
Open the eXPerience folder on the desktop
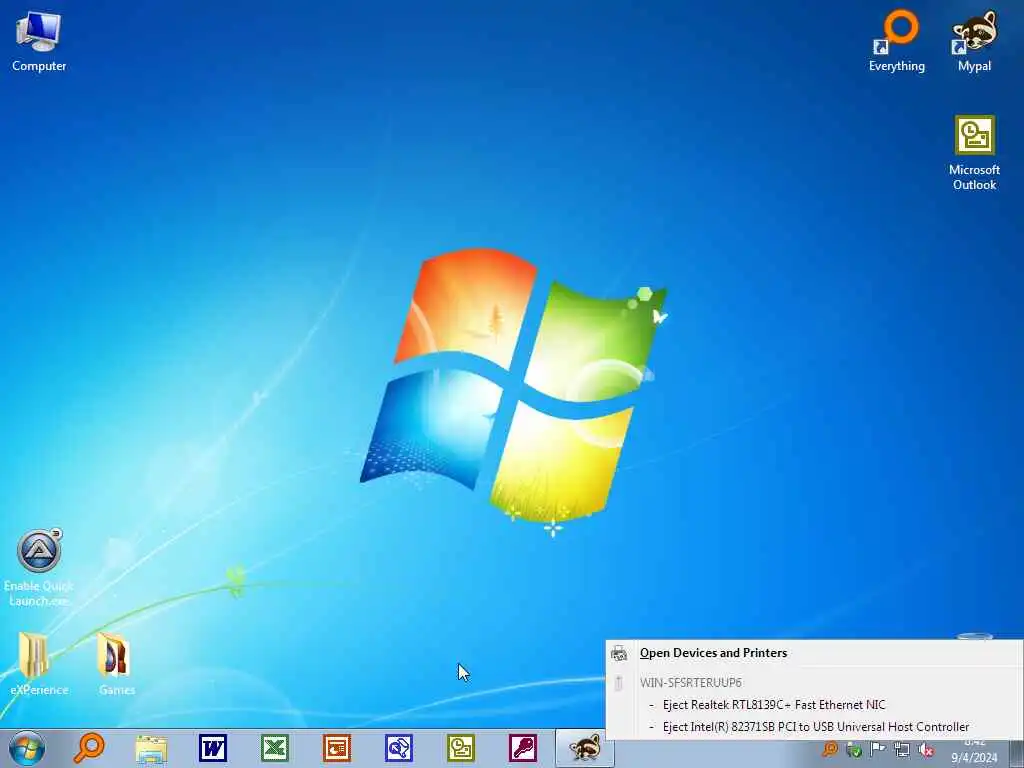pos(39,663)
